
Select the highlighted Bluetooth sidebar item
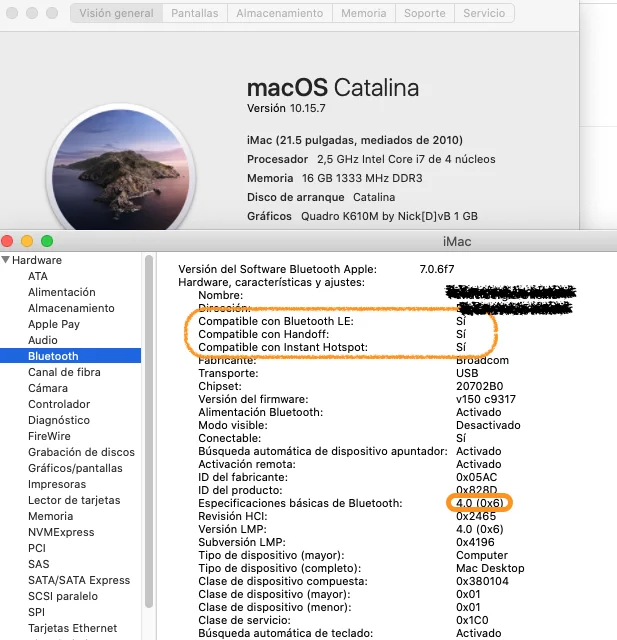(x=70, y=356)
